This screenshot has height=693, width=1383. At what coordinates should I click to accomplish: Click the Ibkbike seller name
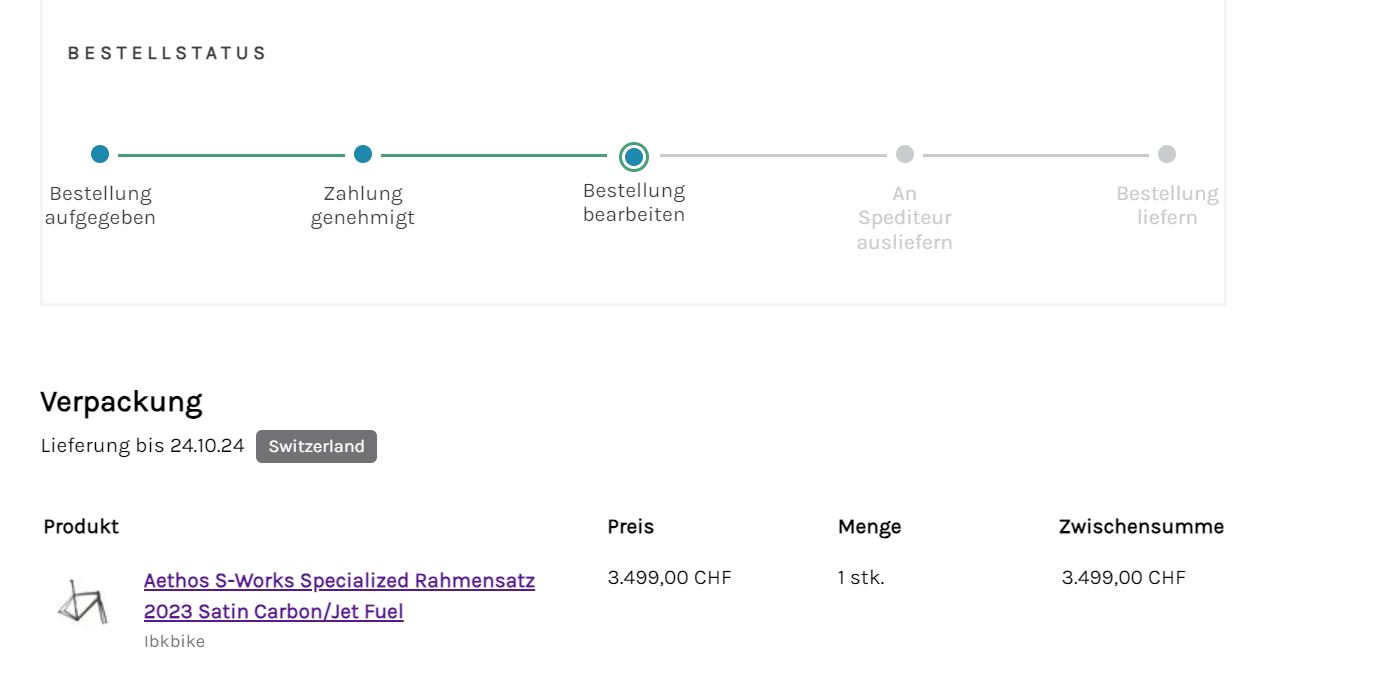(x=174, y=642)
